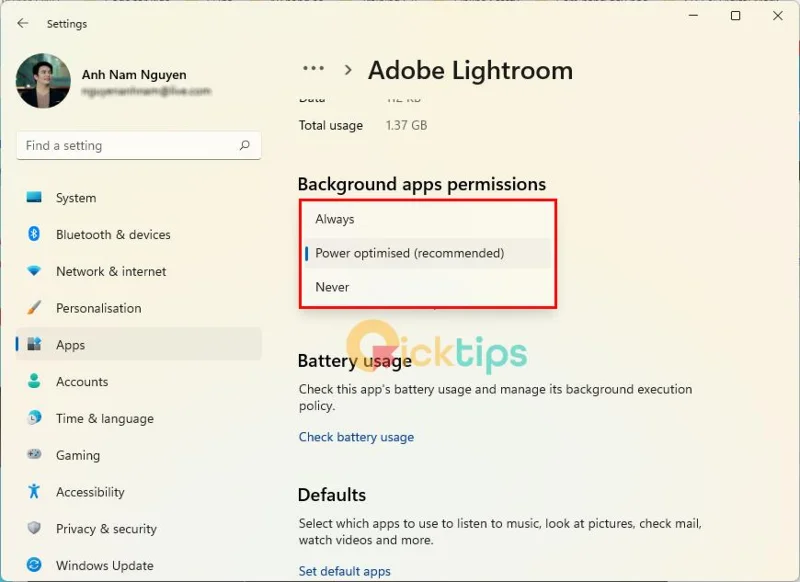The height and width of the screenshot is (582, 800).
Task: Click the Apps icon in sidebar
Action: (x=34, y=344)
